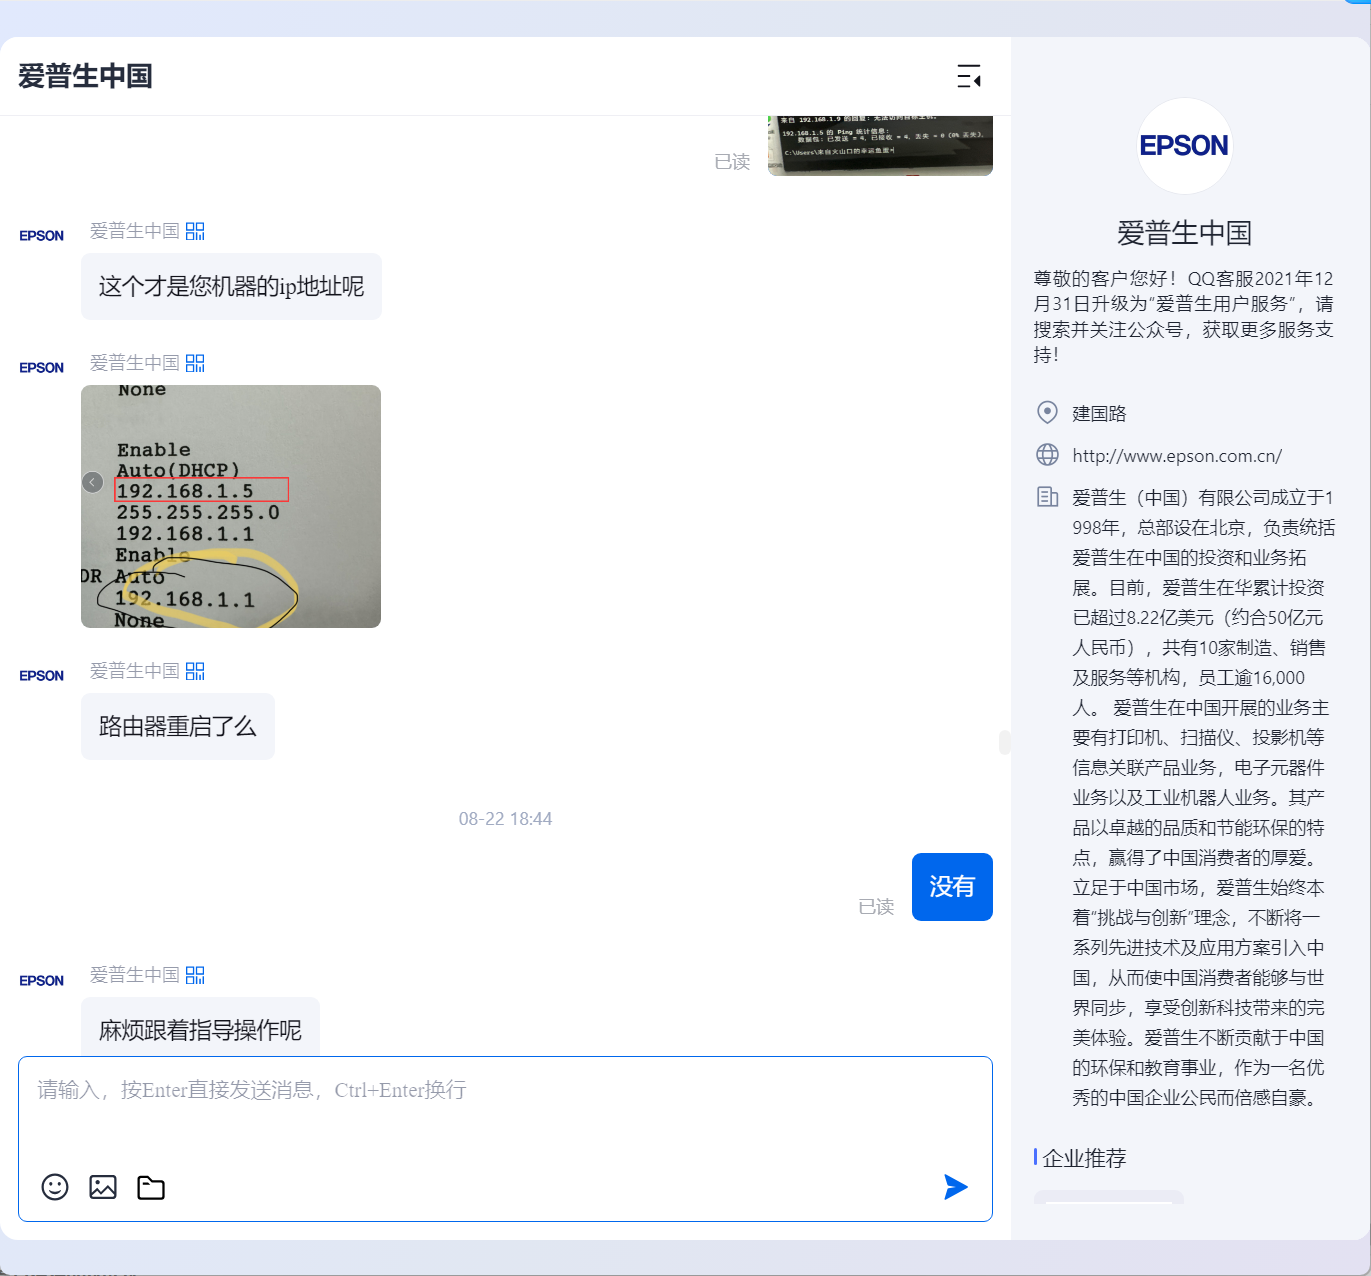Click the address text '建国路'
1371x1276 pixels.
point(1099,413)
